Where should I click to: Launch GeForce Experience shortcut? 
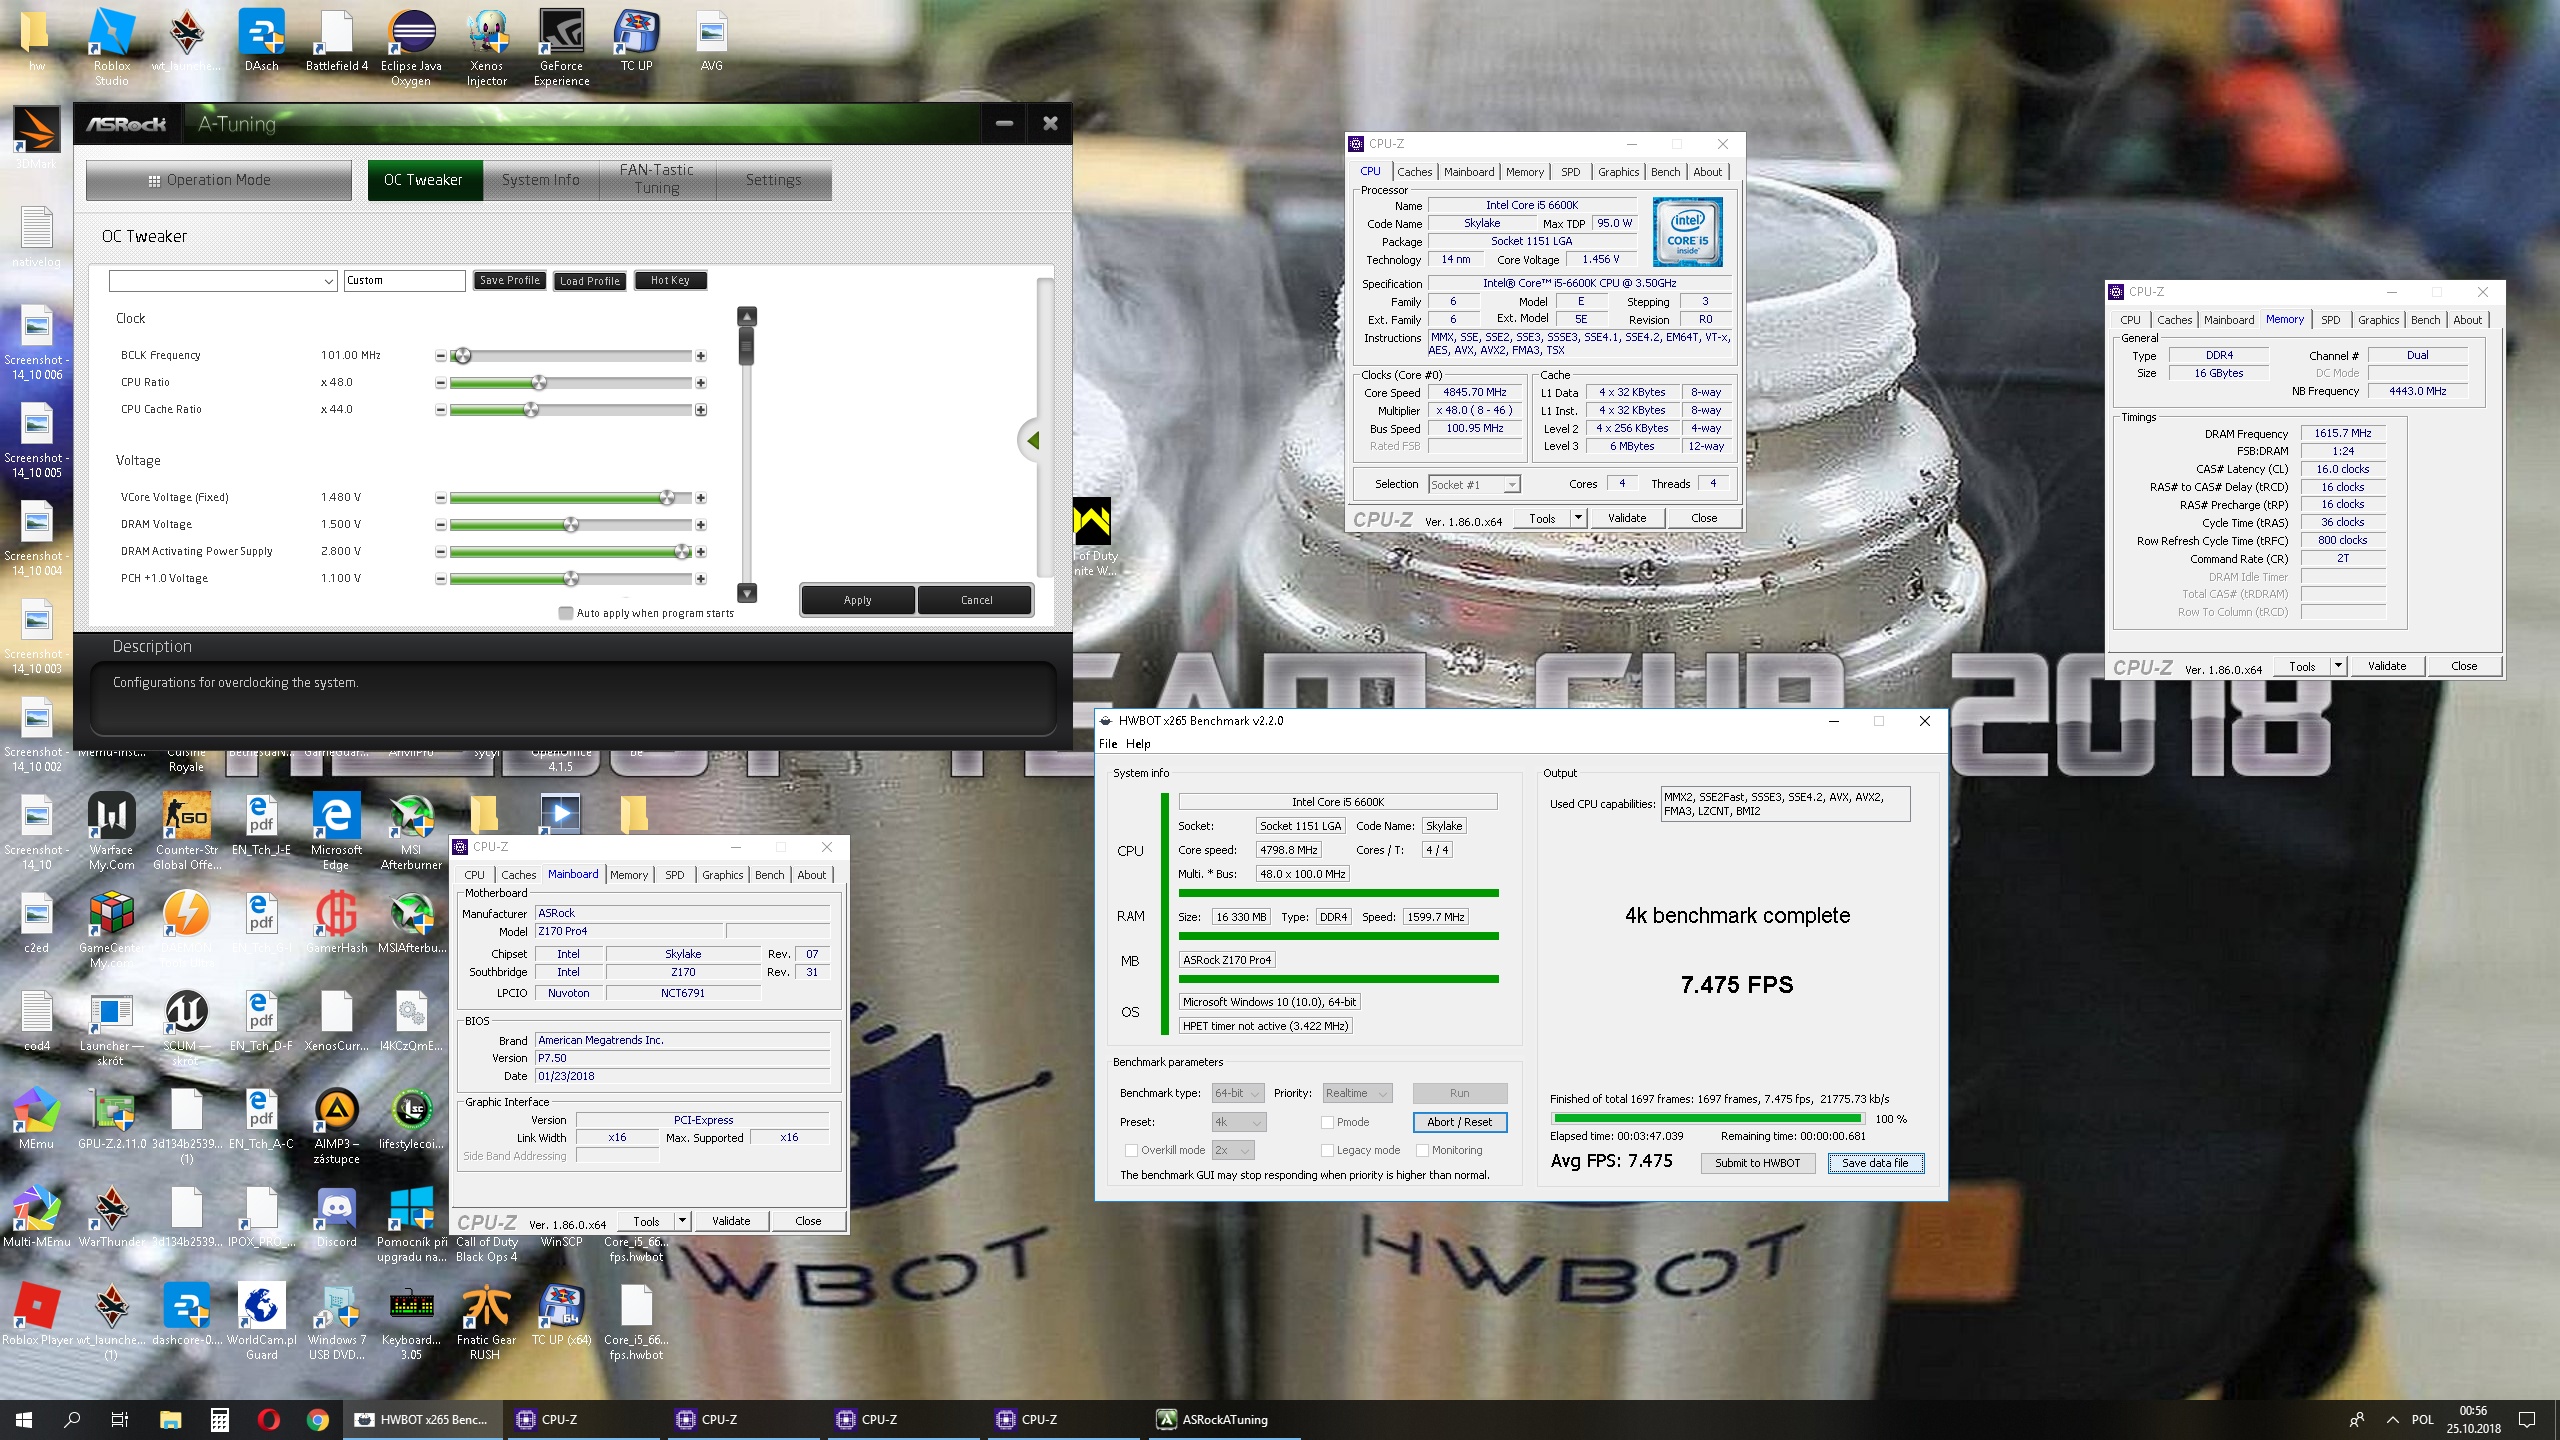[561, 47]
